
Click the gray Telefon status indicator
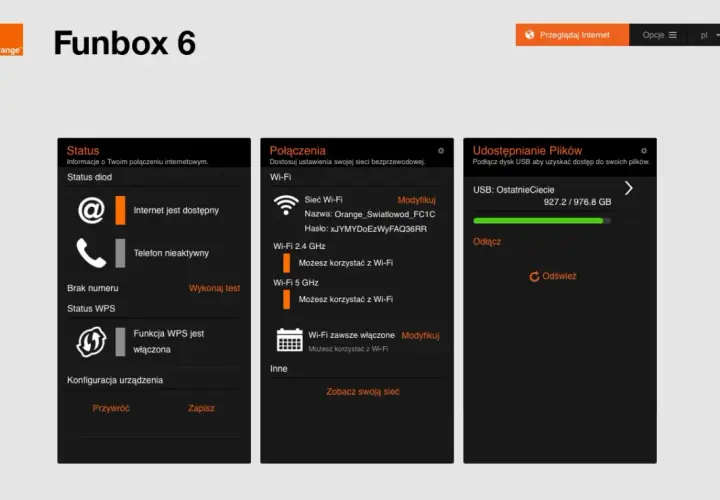coord(120,253)
